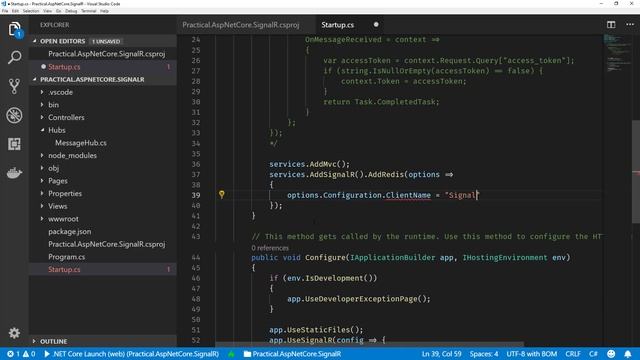Screen dimensions: 640x360
Task: Click the warnings count in status bar
Action: point(29,354)
